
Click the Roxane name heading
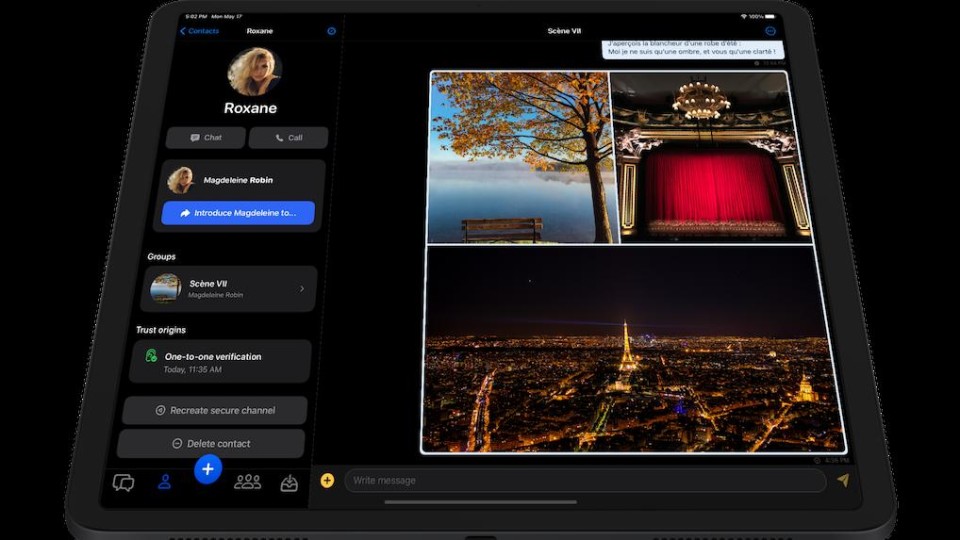click(250, 108)
